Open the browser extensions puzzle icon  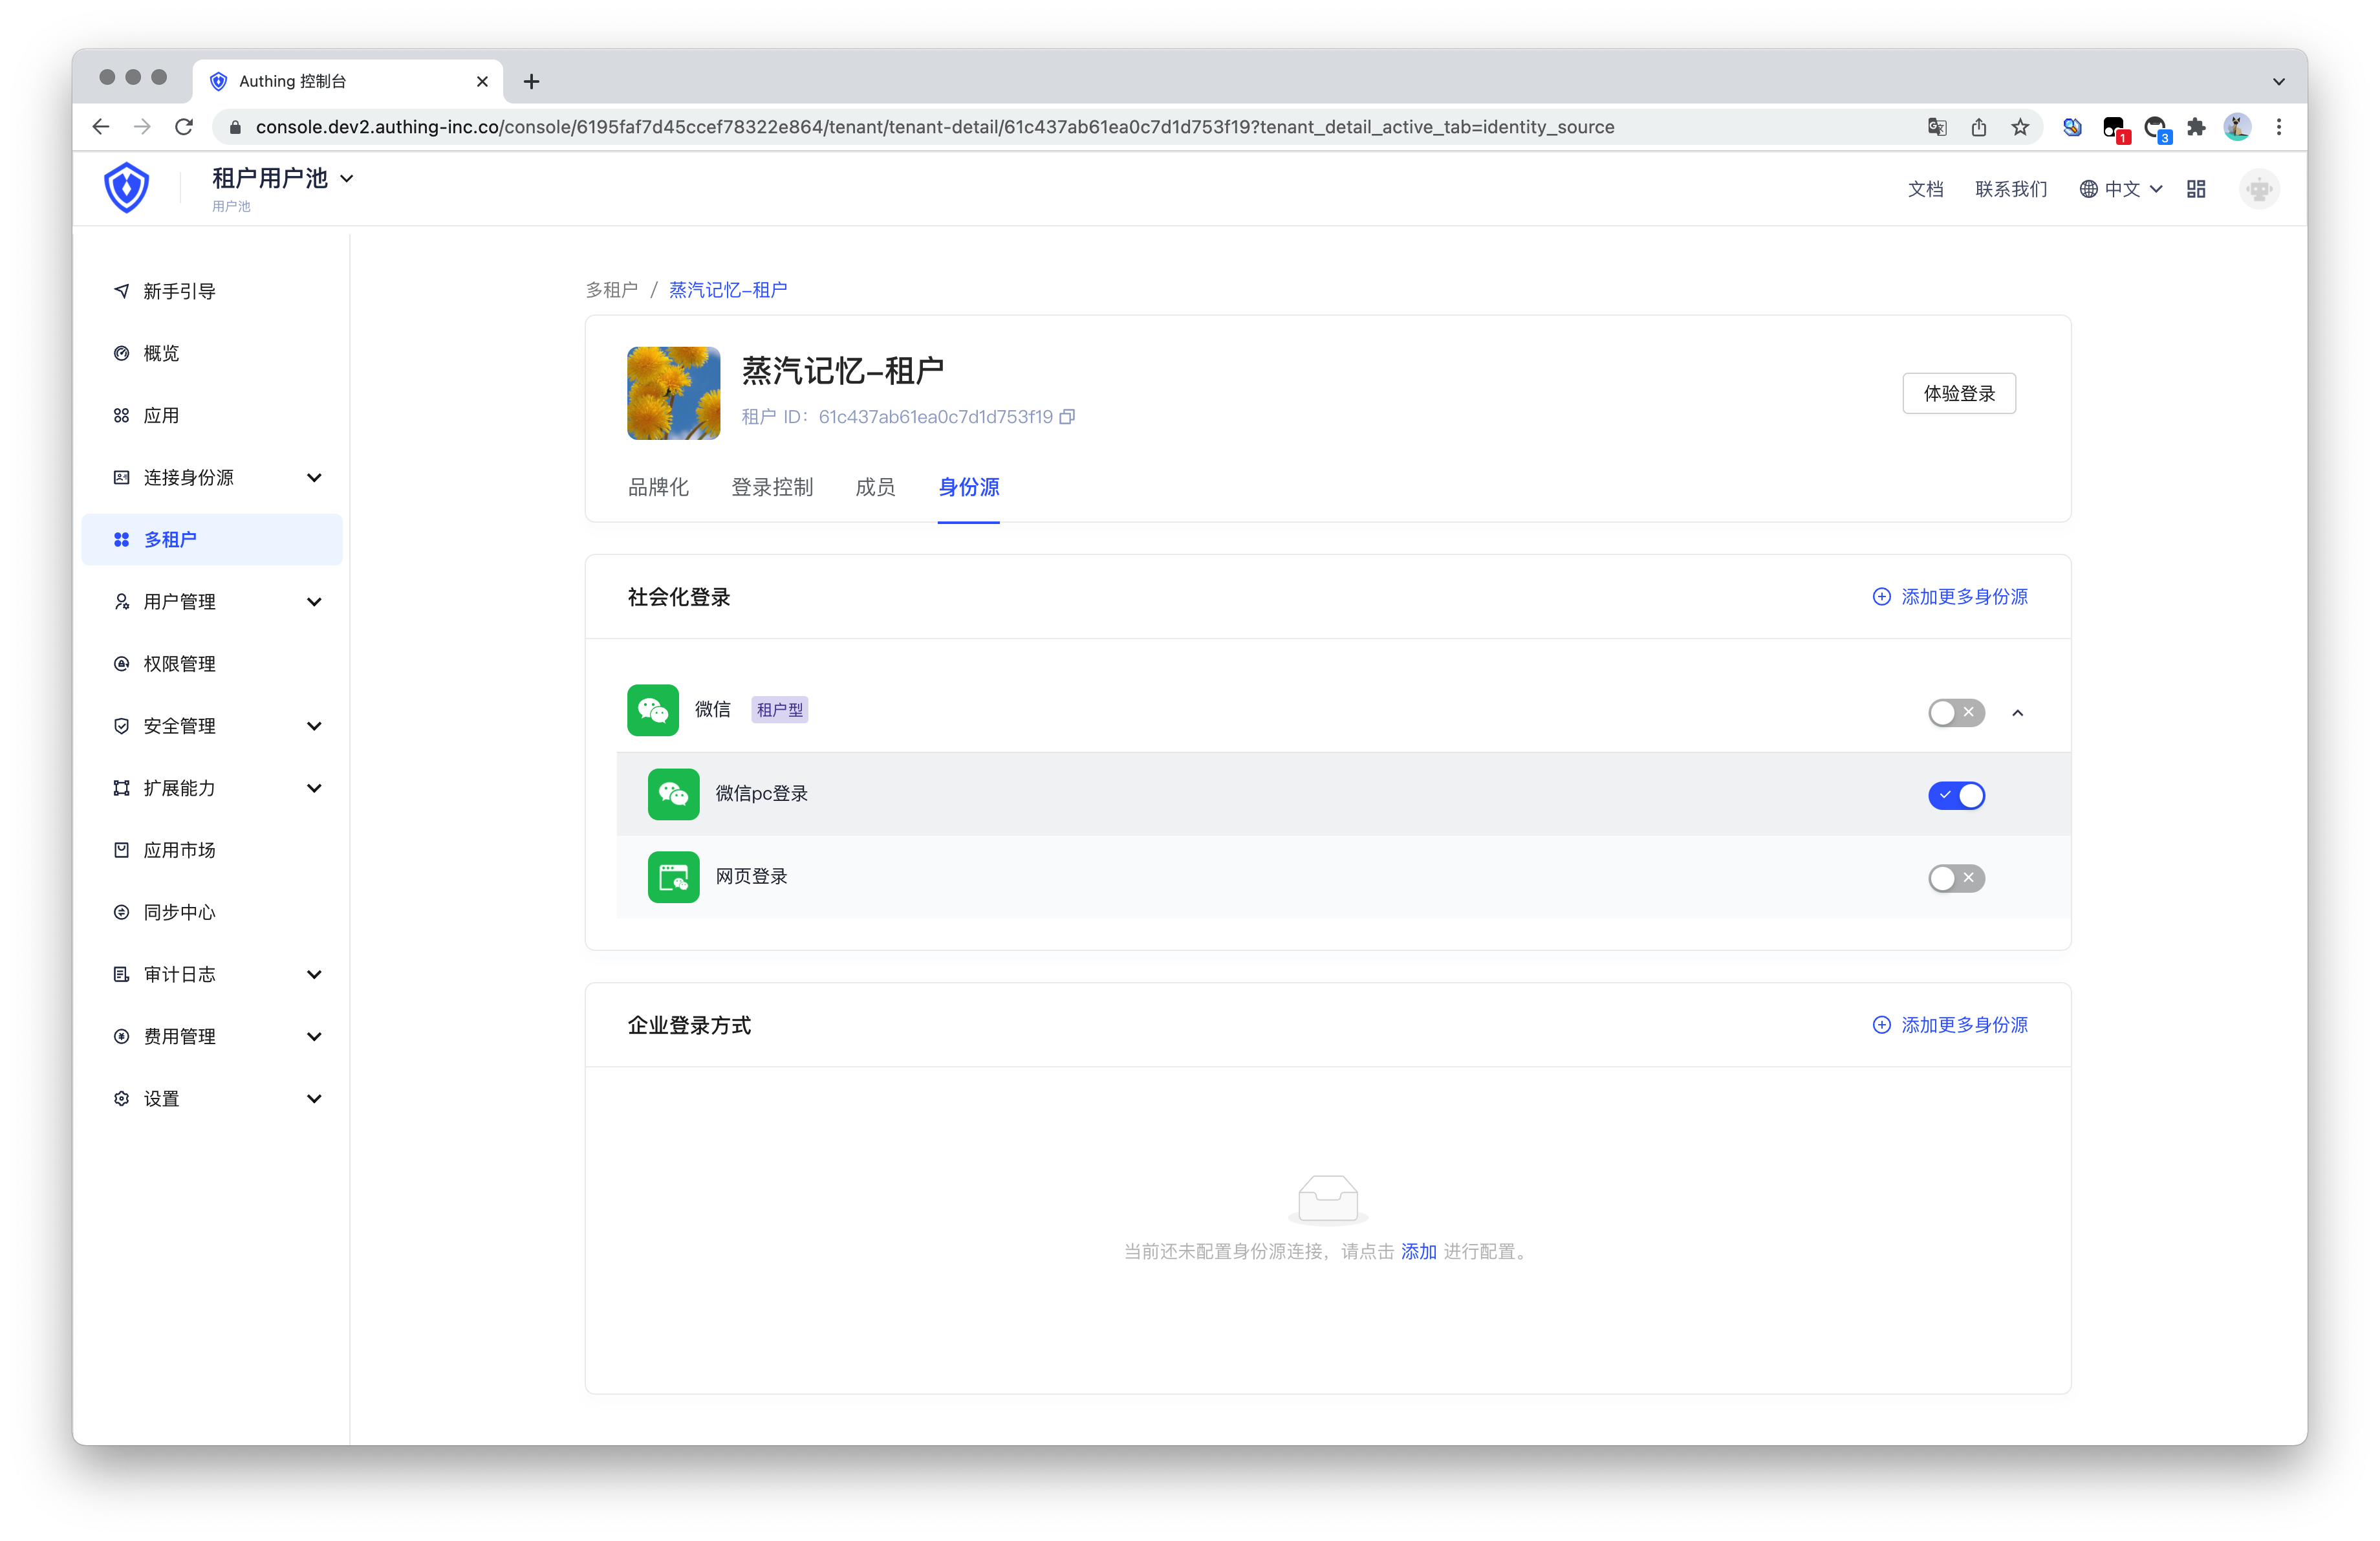[x=2196, y=127]
